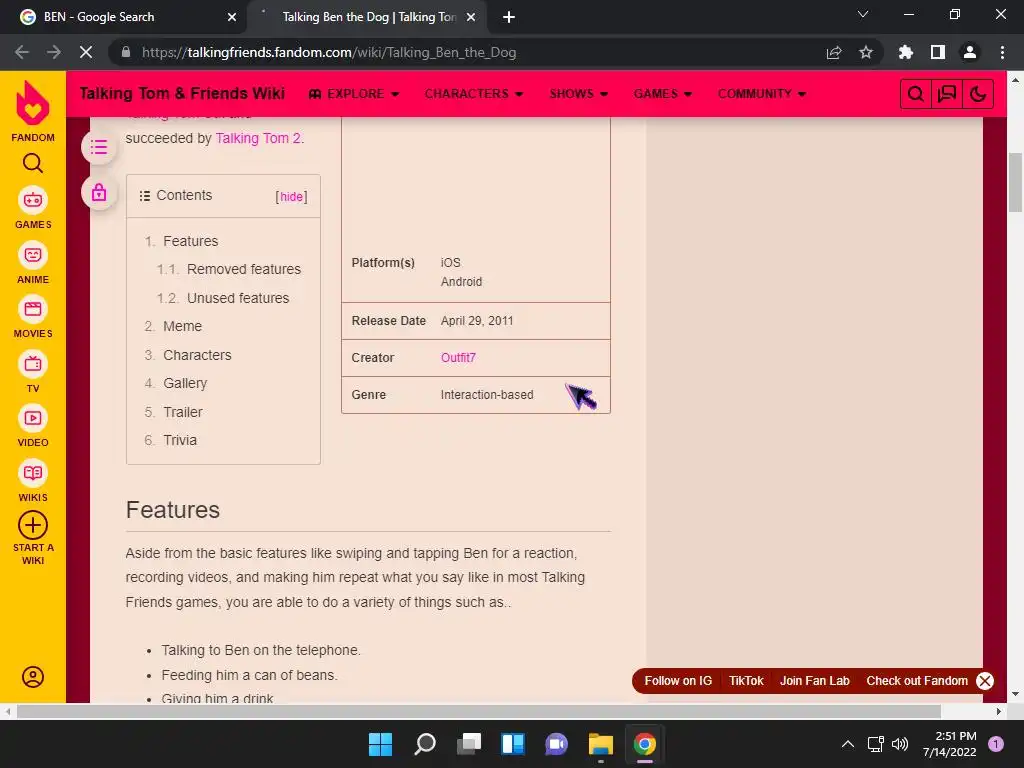Show hidden system tray icons
The image size is (1024, 768).
(848, 744)
